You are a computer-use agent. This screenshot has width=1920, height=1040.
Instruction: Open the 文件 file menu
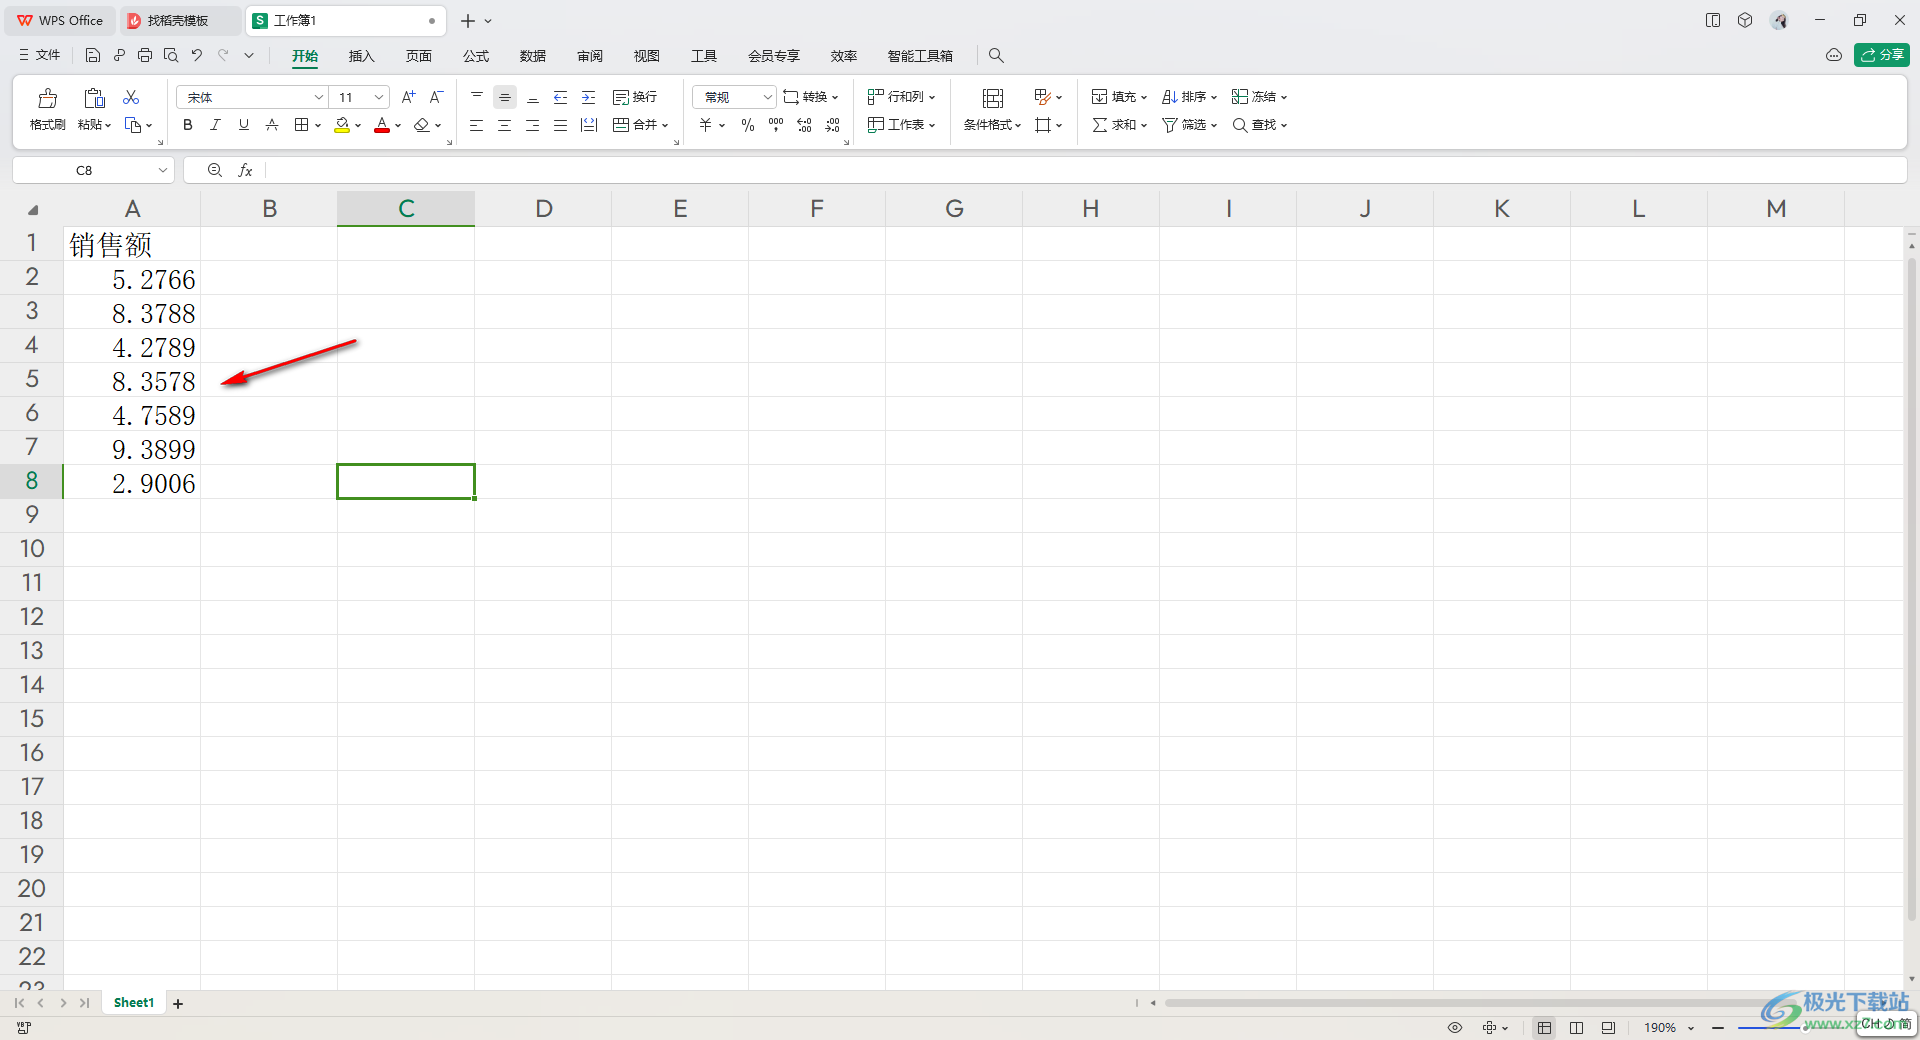(40, 56)
